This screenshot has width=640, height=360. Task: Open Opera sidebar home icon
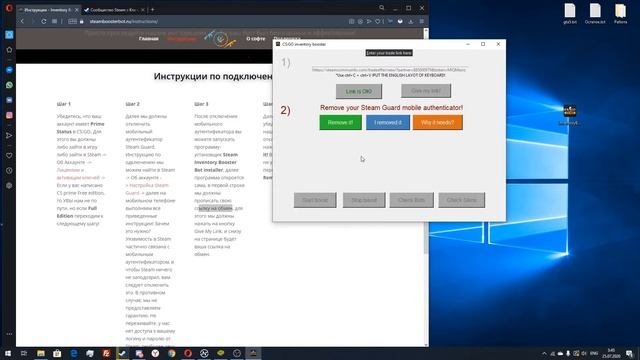pos(9,50)
